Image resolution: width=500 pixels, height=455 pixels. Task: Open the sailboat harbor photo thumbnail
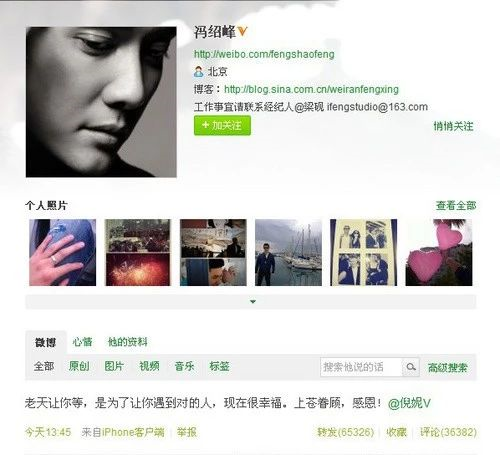288,252
